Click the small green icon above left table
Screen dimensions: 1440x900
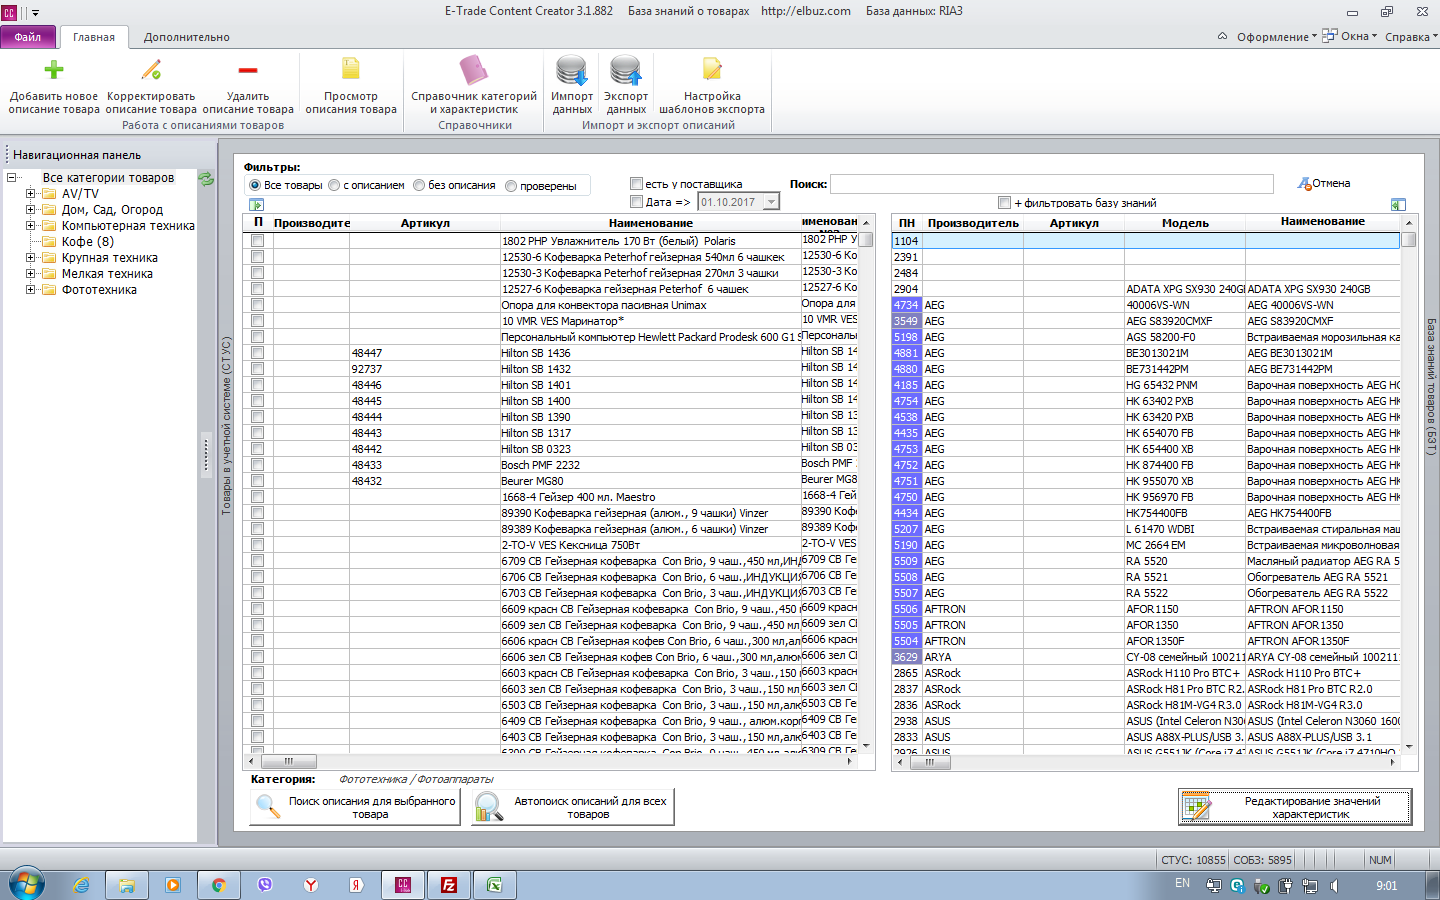point(256,204)
